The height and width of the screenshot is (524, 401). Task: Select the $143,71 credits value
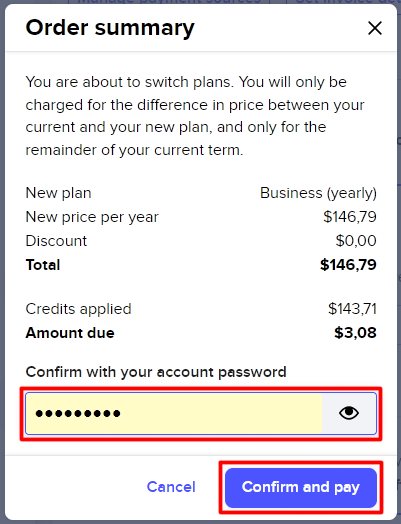click(x=352, y=309)
